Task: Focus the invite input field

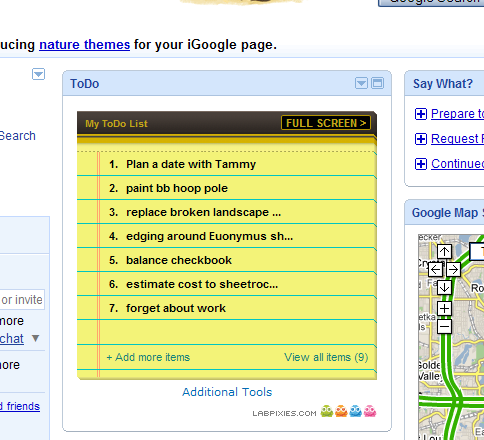Action: point(22,300)
